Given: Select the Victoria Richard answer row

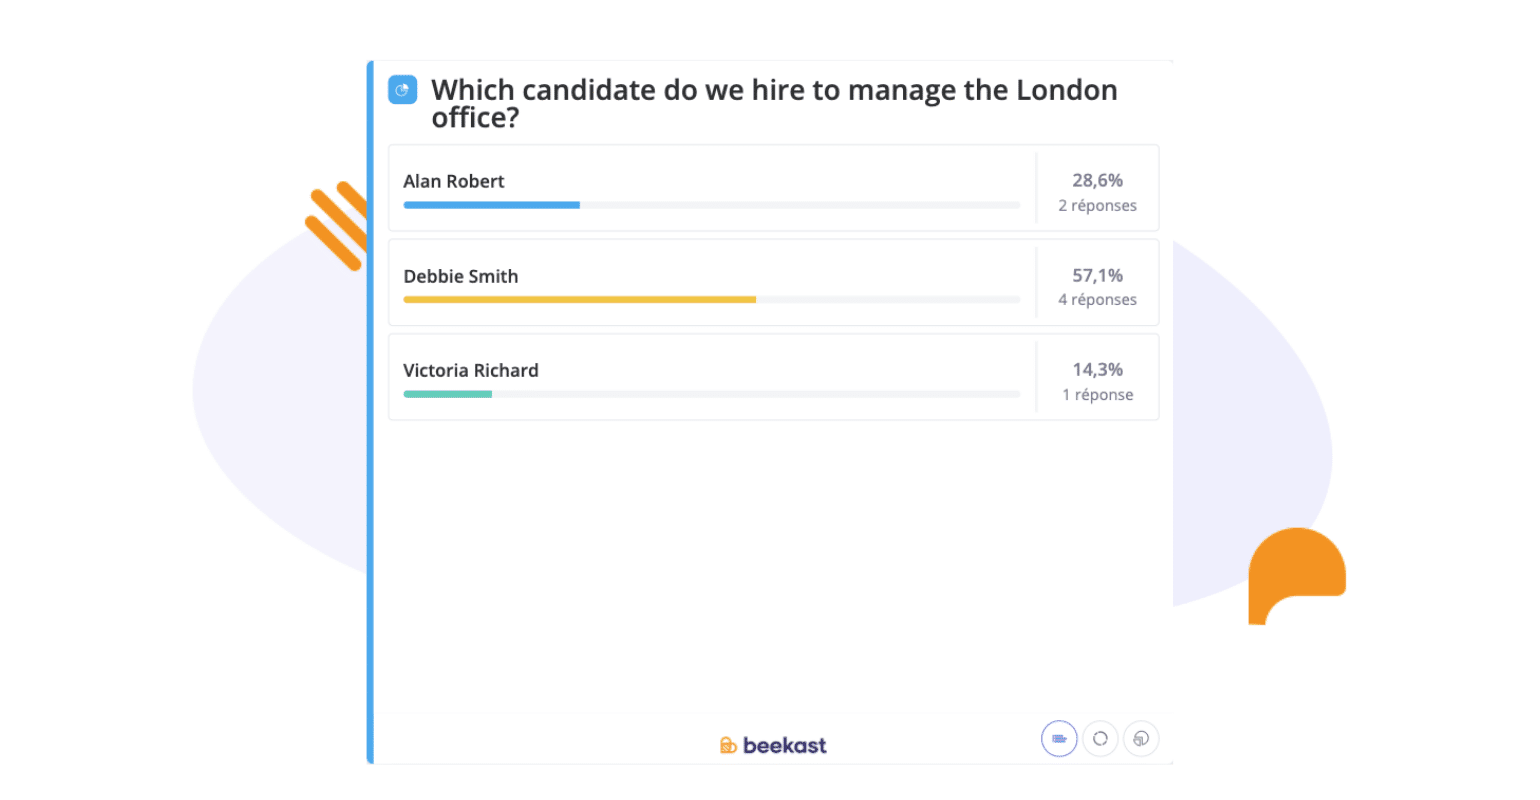Looking at the screenshot, I should pos(773,377).
